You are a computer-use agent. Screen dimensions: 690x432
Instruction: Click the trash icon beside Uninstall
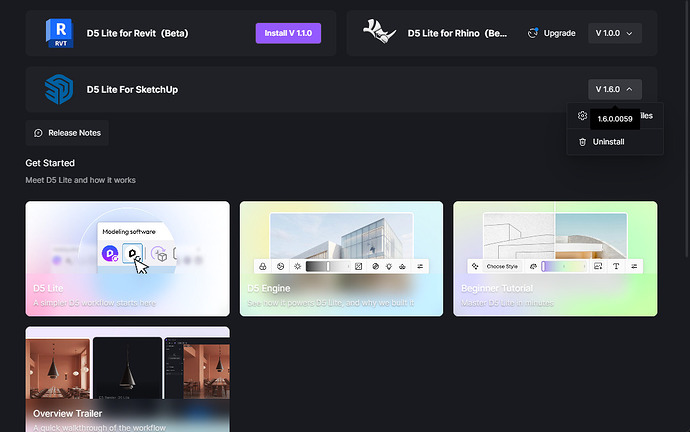click(x=582, y=142)
